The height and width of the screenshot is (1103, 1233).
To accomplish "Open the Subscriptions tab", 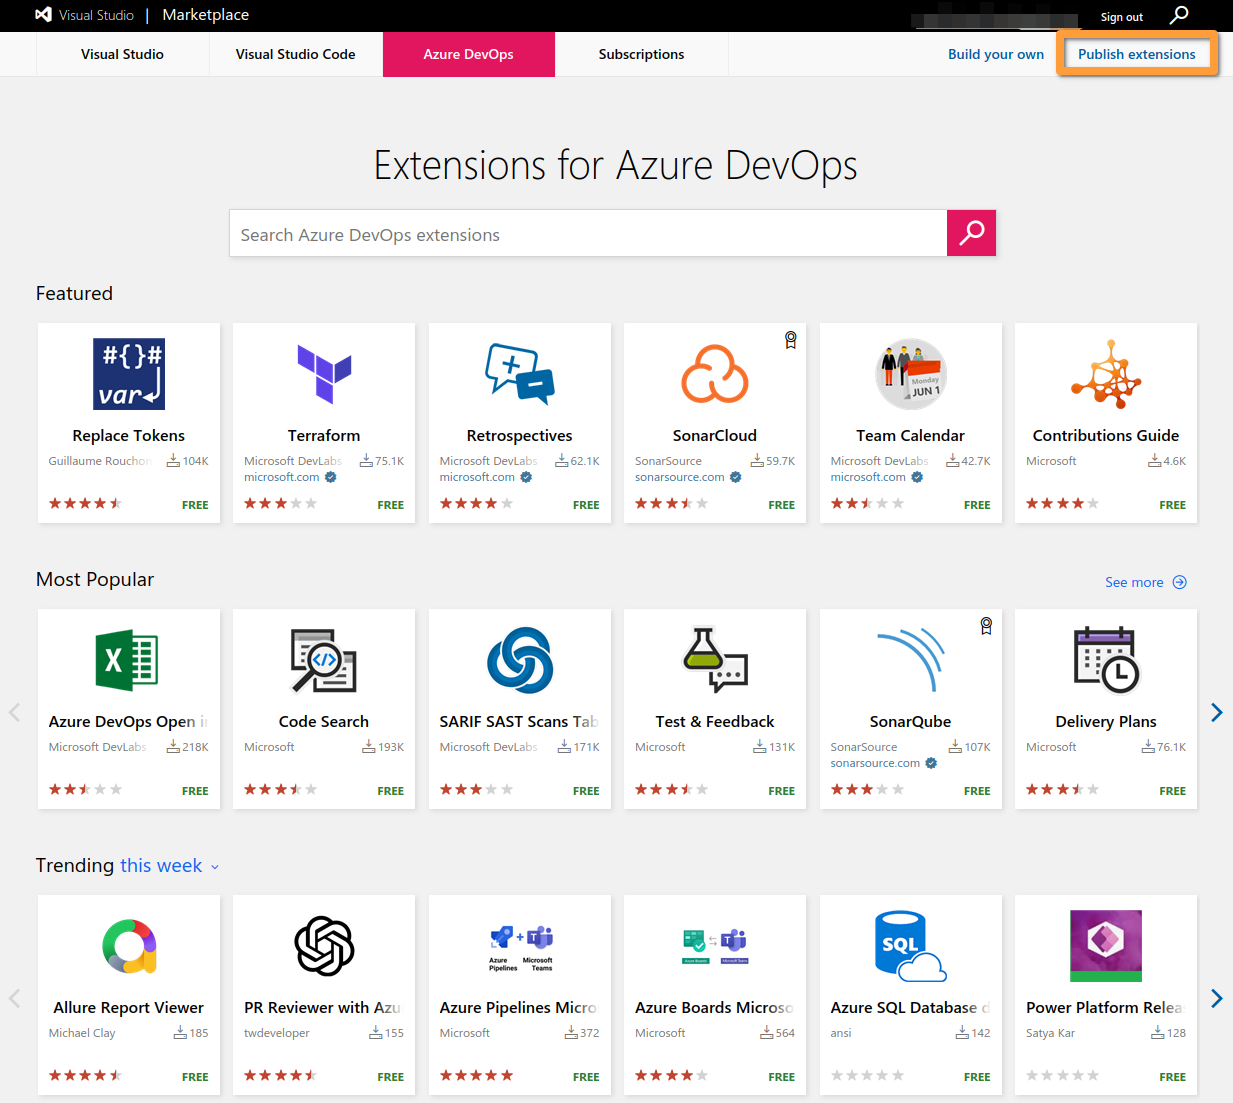I will tap(642, 54).
